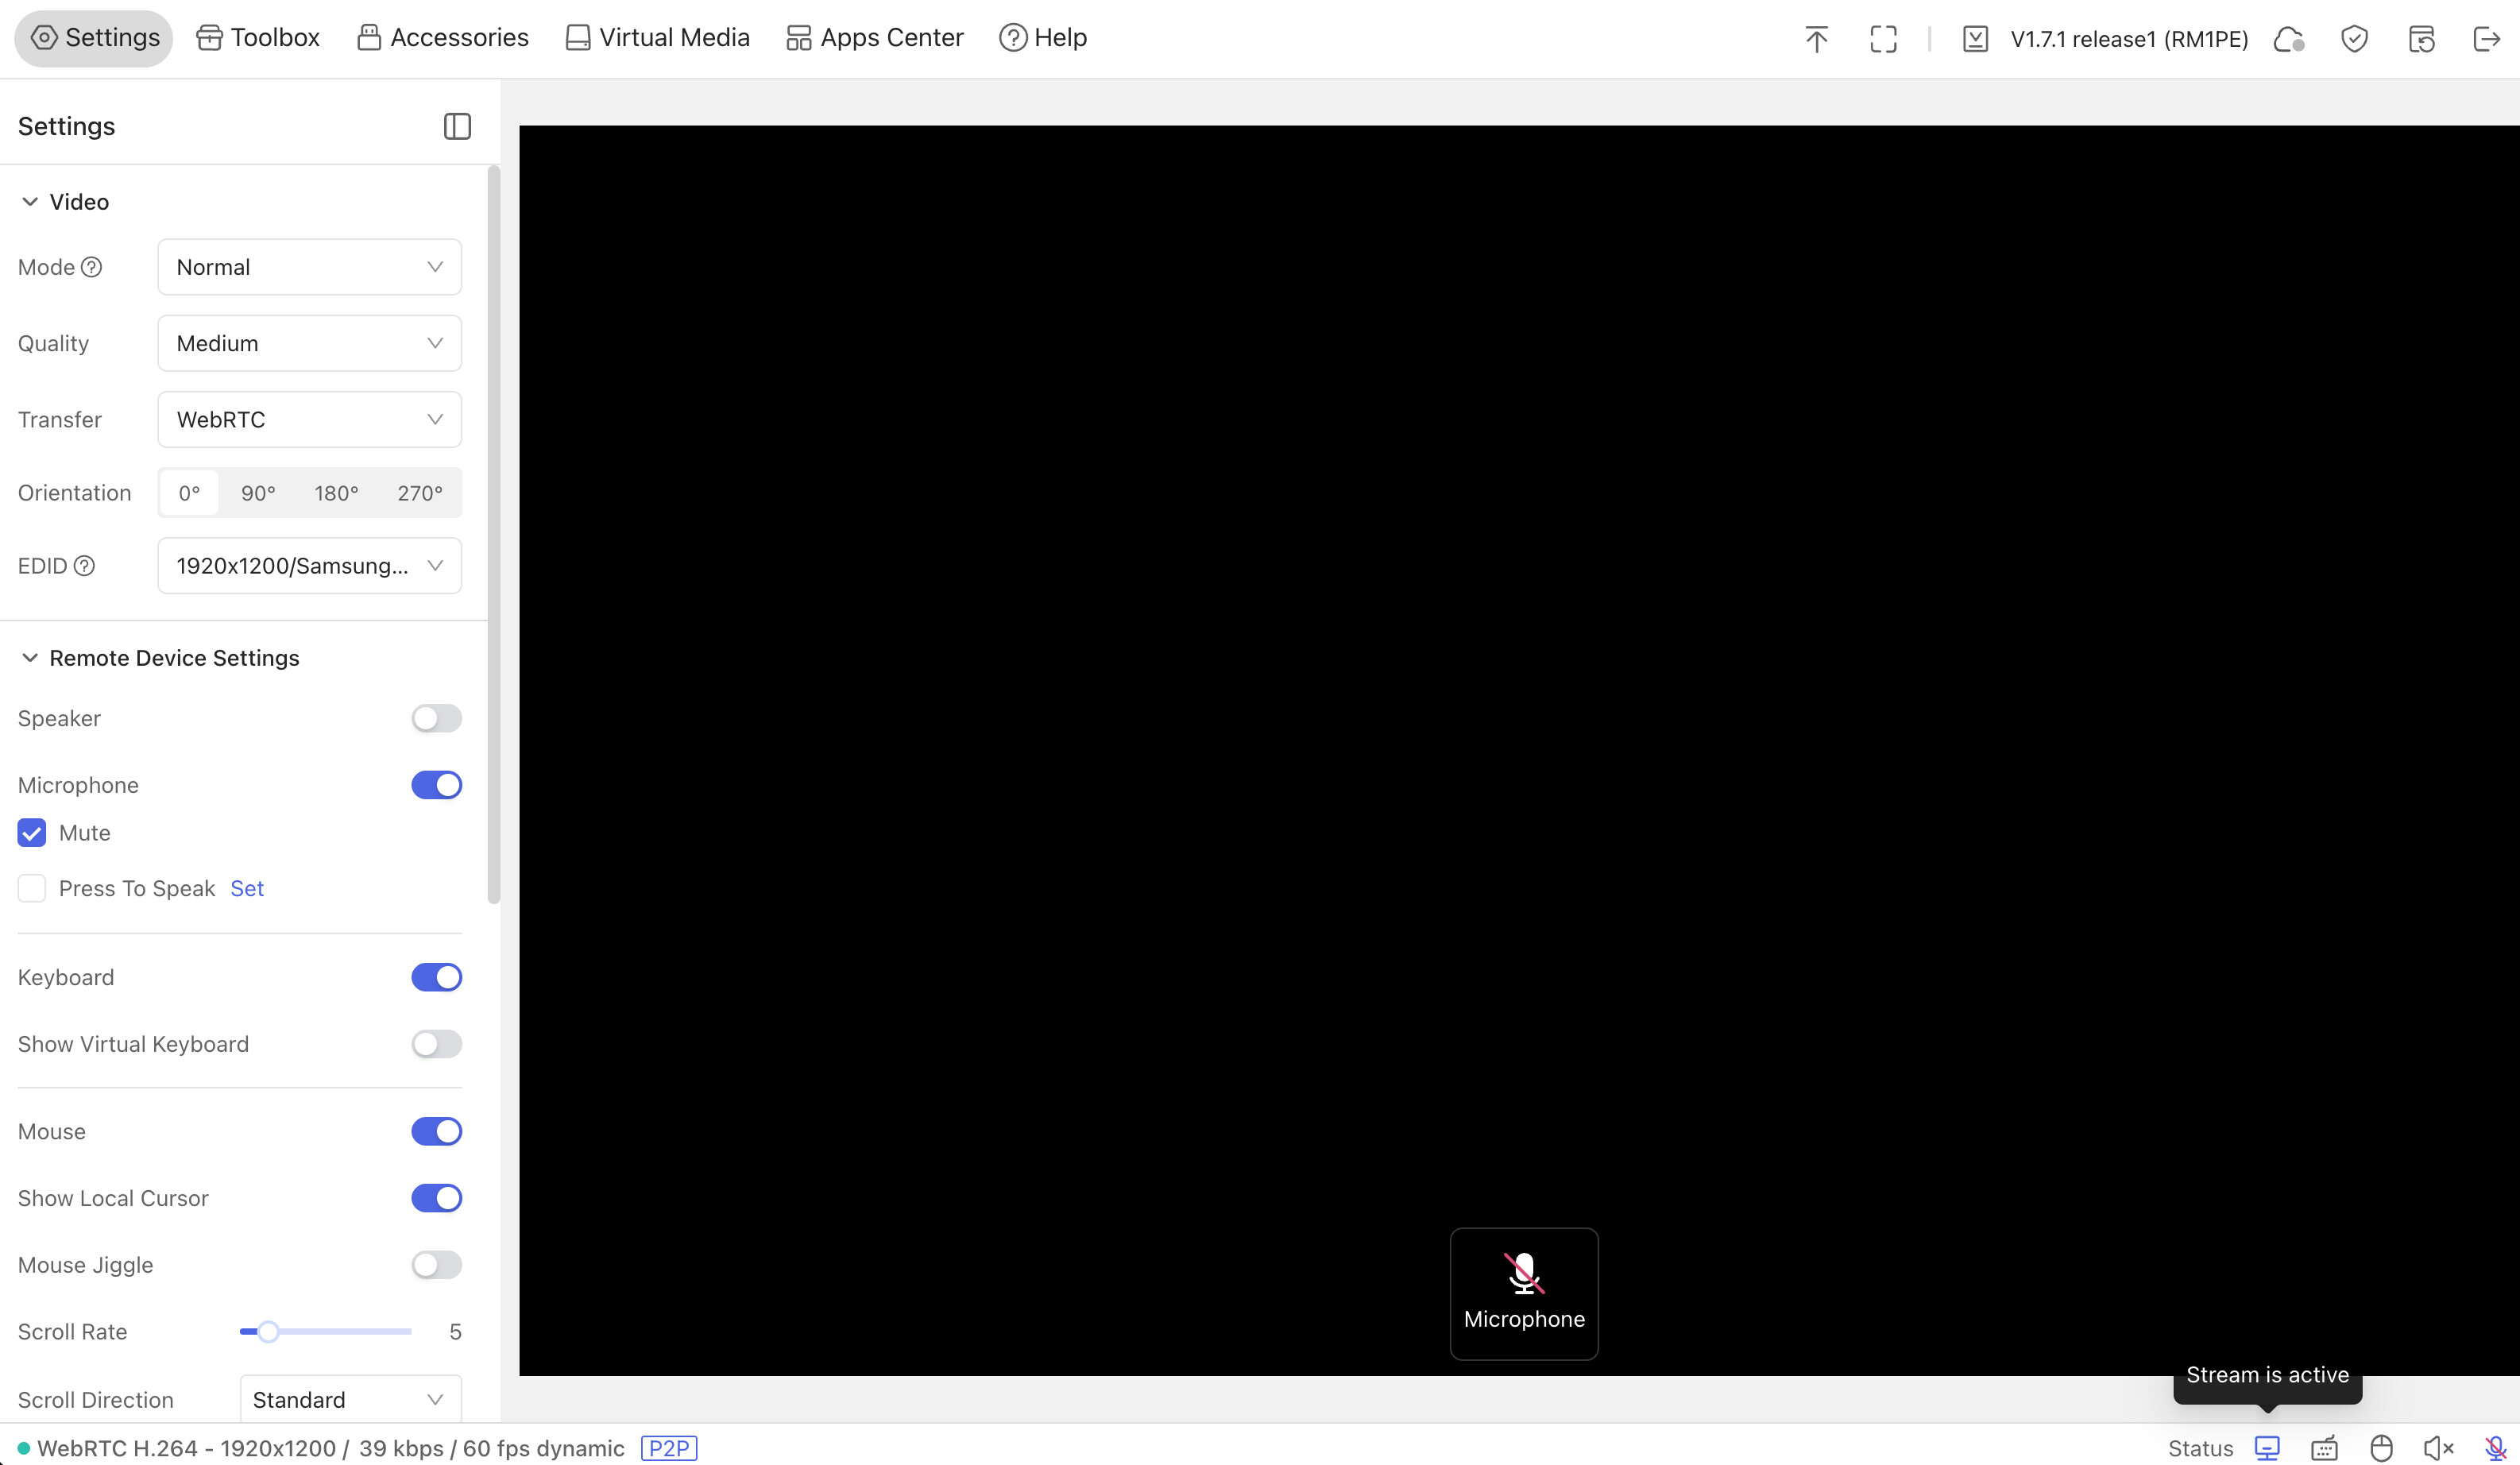Click the shield security icon
Viewport: 2520px width, 1465px height.
coord(2354,39)
